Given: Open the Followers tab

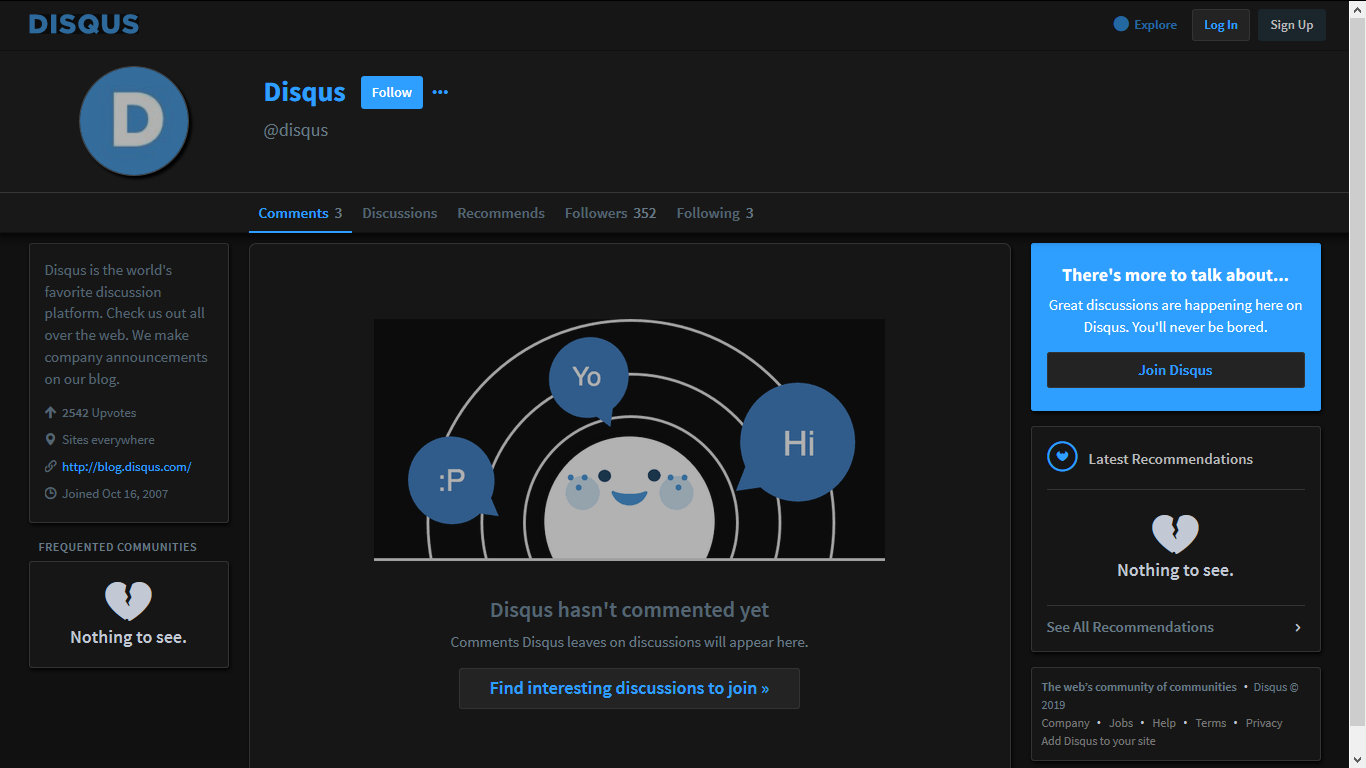Looking at the screenshot, I should point(610,212).
